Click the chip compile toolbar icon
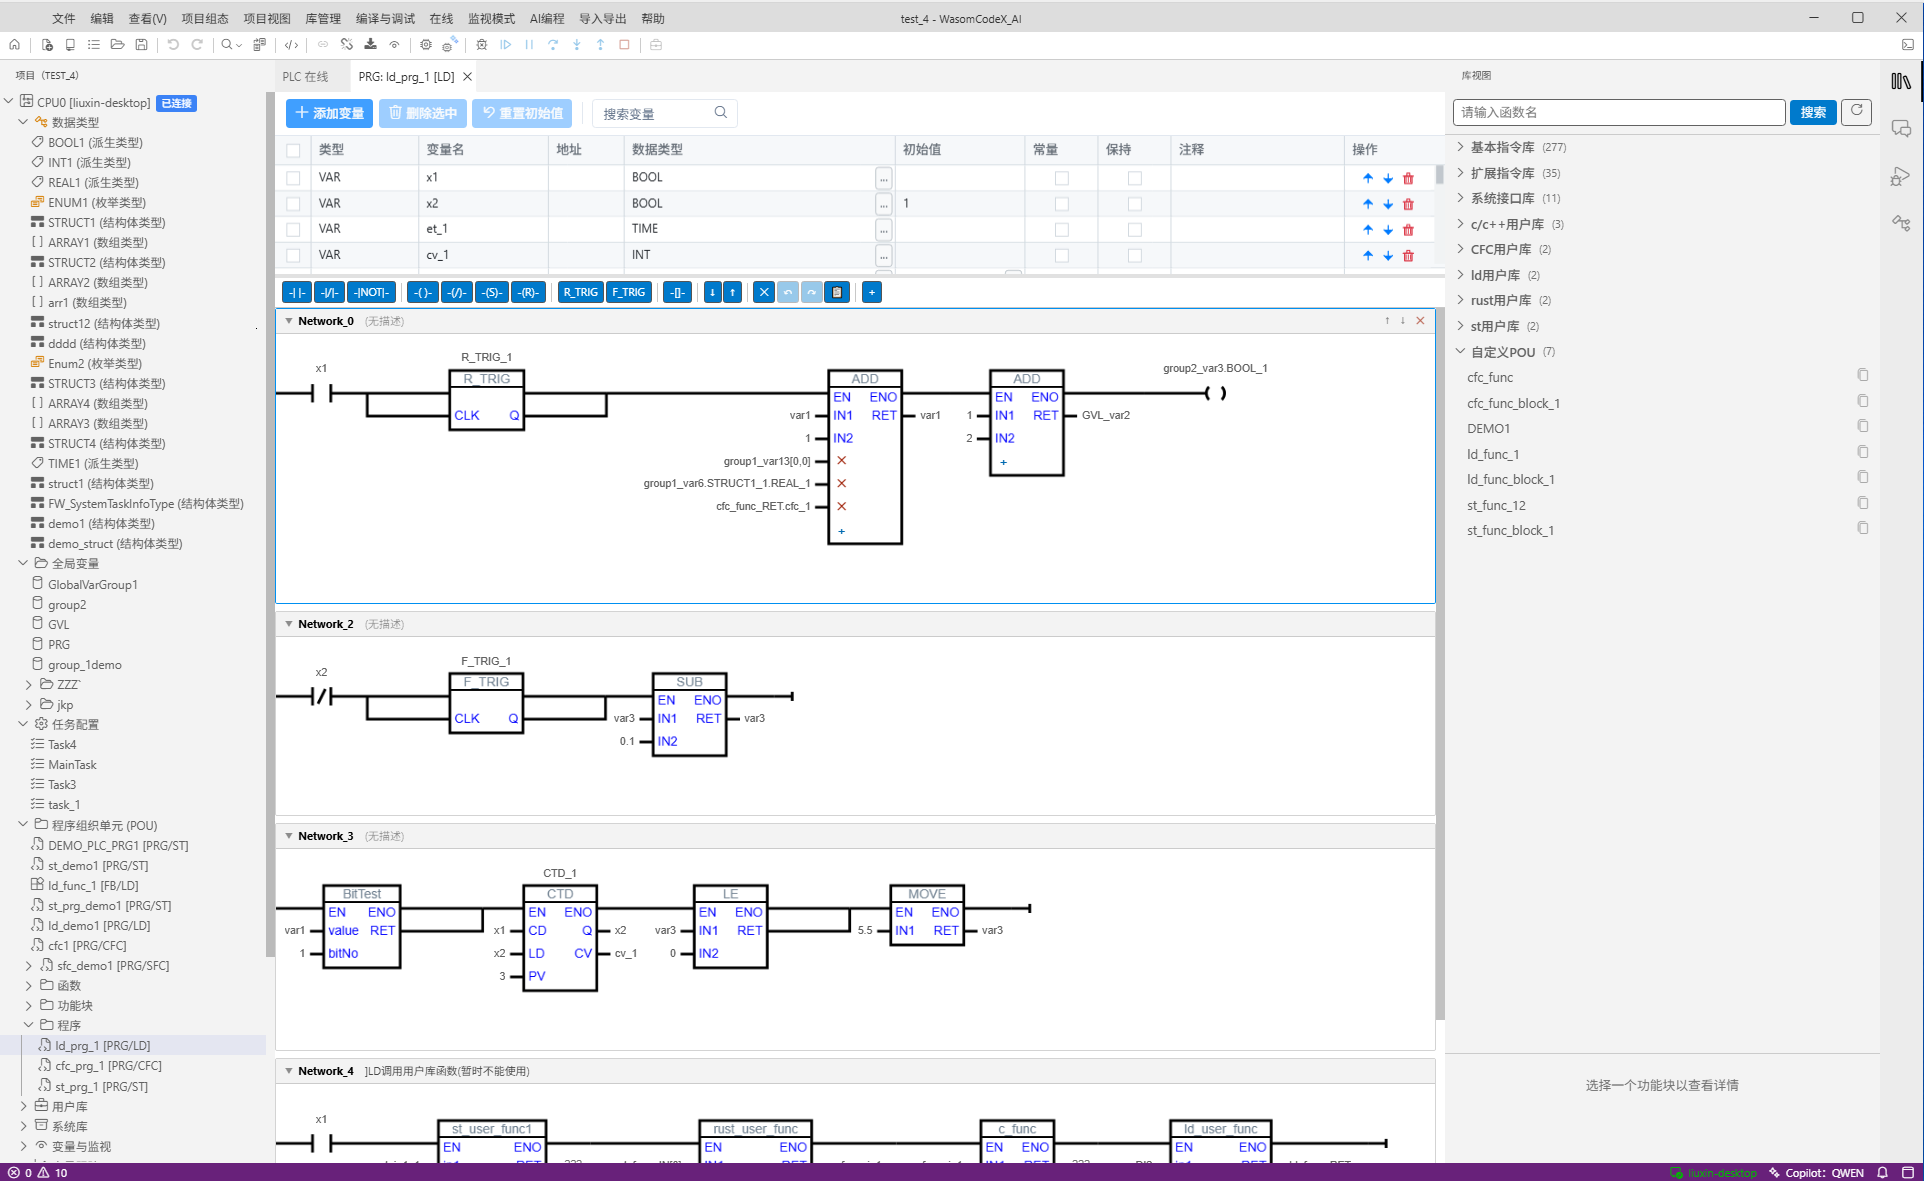Viewport: 1924px width, 1181px height. click(x=426, y=45)
